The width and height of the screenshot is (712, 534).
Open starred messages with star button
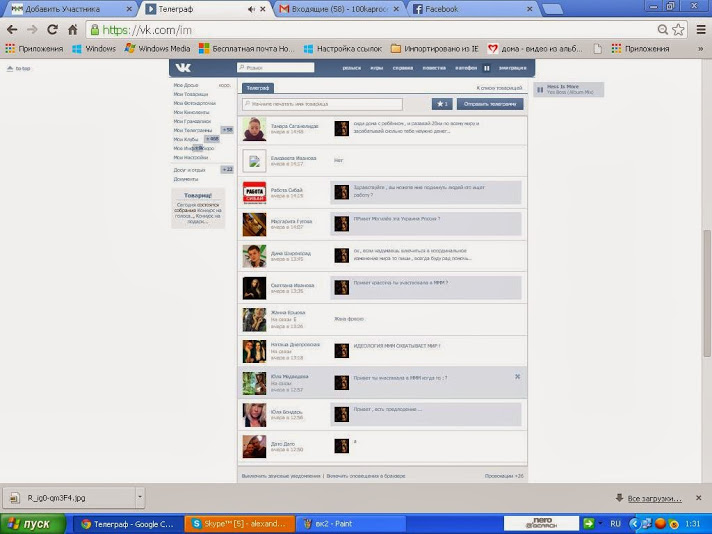coord(442,104)
